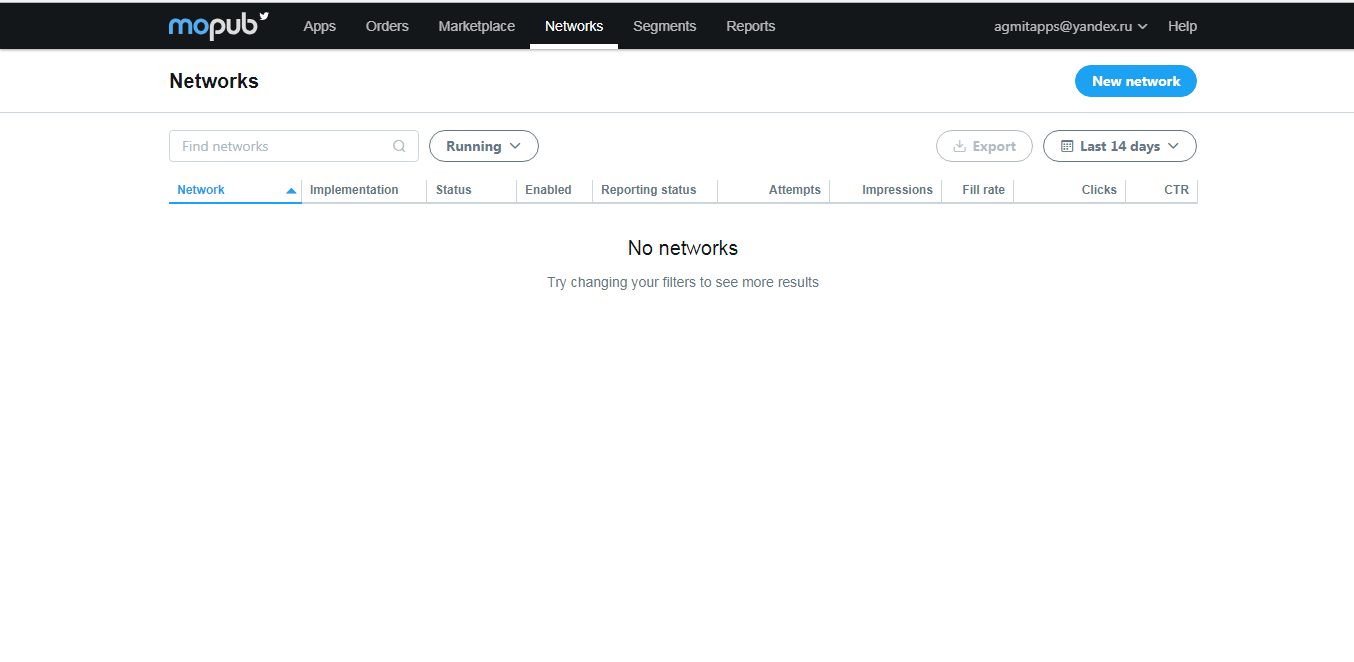Expand the agmitapps@yandex.ru account menu
This screenshot has width=1354, height=662.
click(x=1071, y=26)
